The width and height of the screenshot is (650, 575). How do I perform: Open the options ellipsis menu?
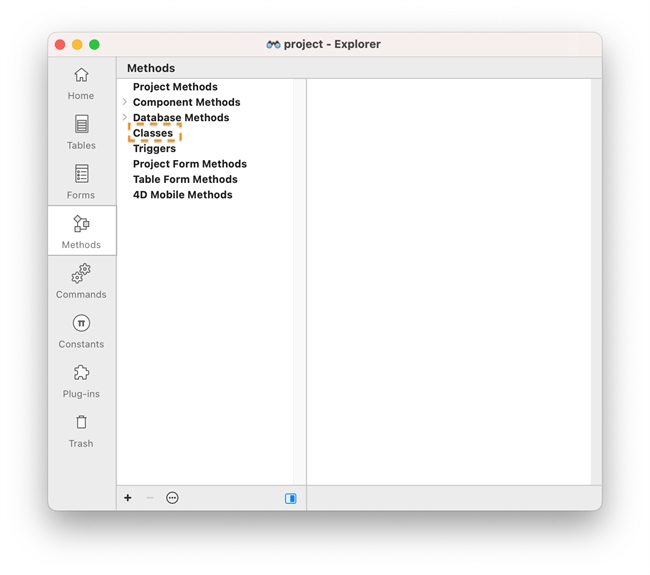coord(172,498)
